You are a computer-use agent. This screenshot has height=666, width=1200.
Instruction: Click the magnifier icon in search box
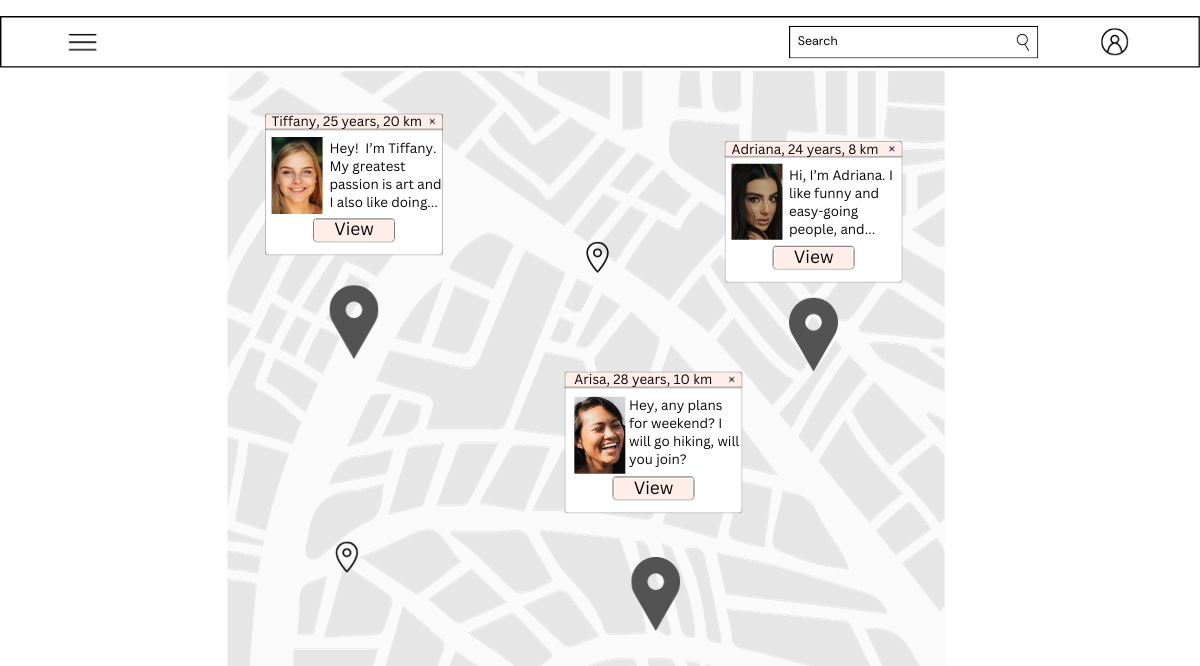coord(1022,41)
